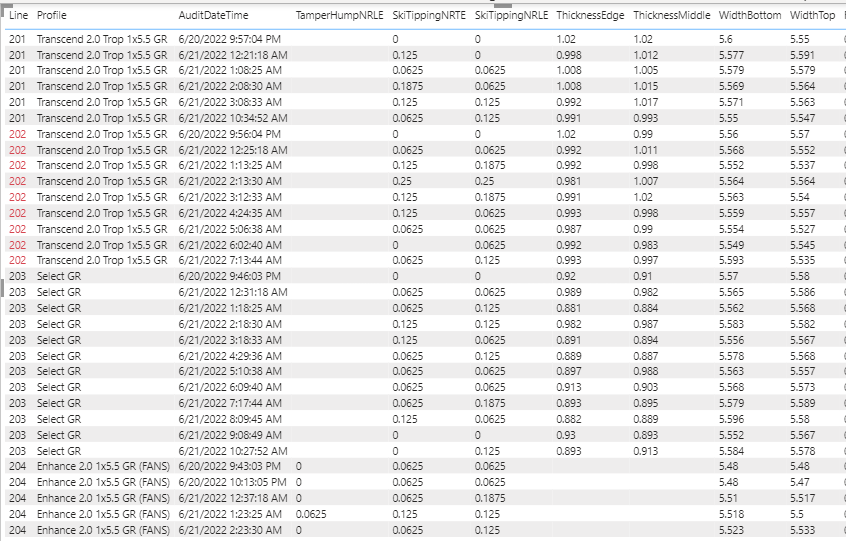846x541 pixels.
Task: Select WidthTop value 5.517
Action: click(x=802, y=498)
